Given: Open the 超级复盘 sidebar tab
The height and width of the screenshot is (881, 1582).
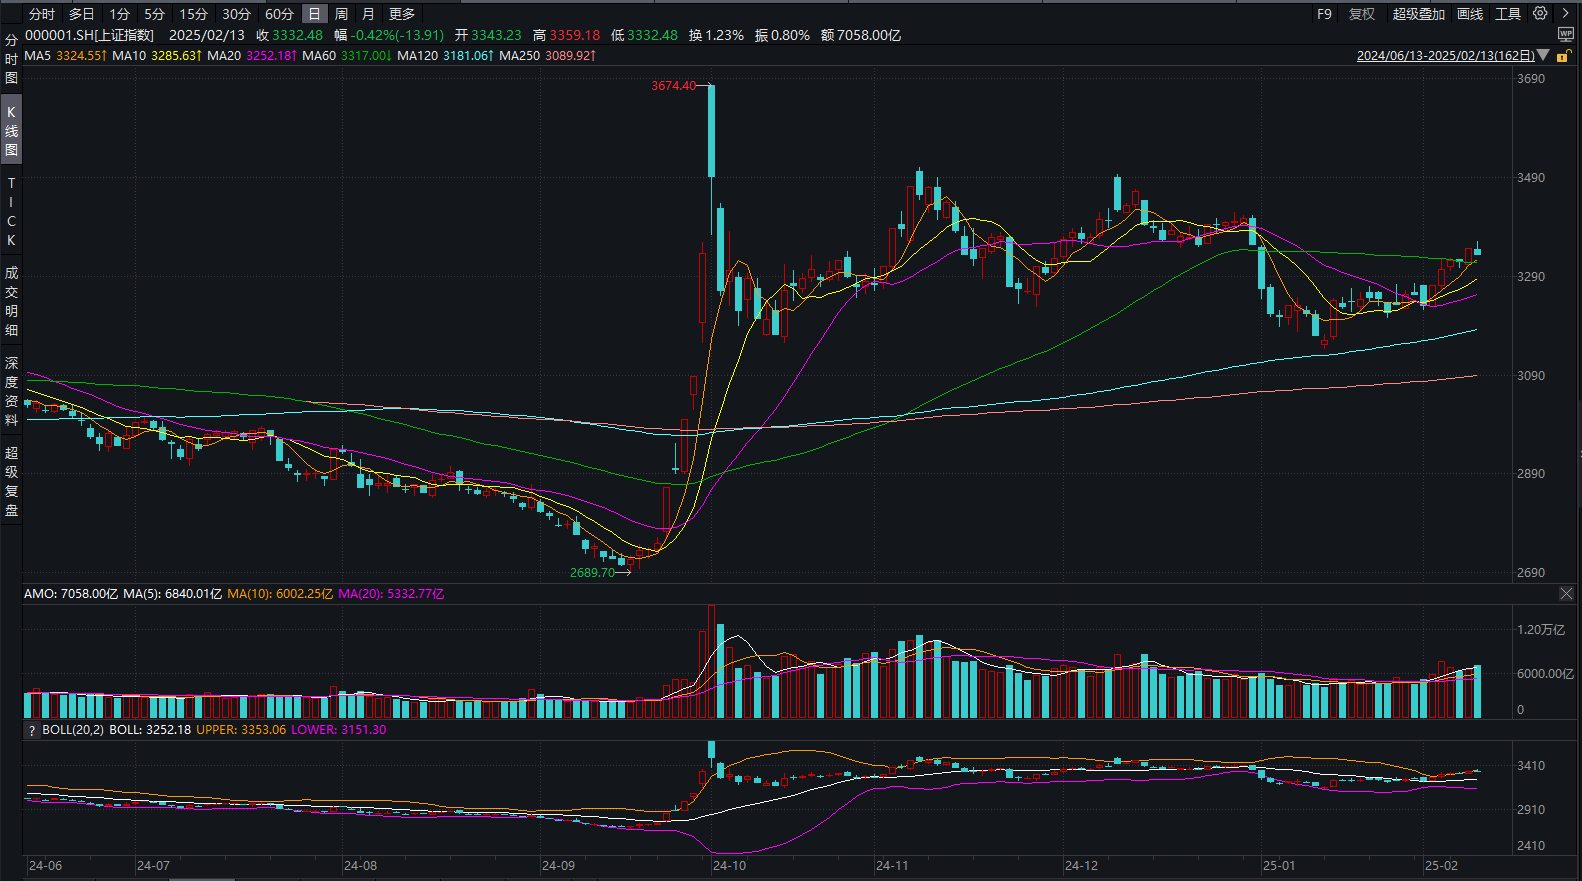Looking at the screenshot, I should point(11,481).
